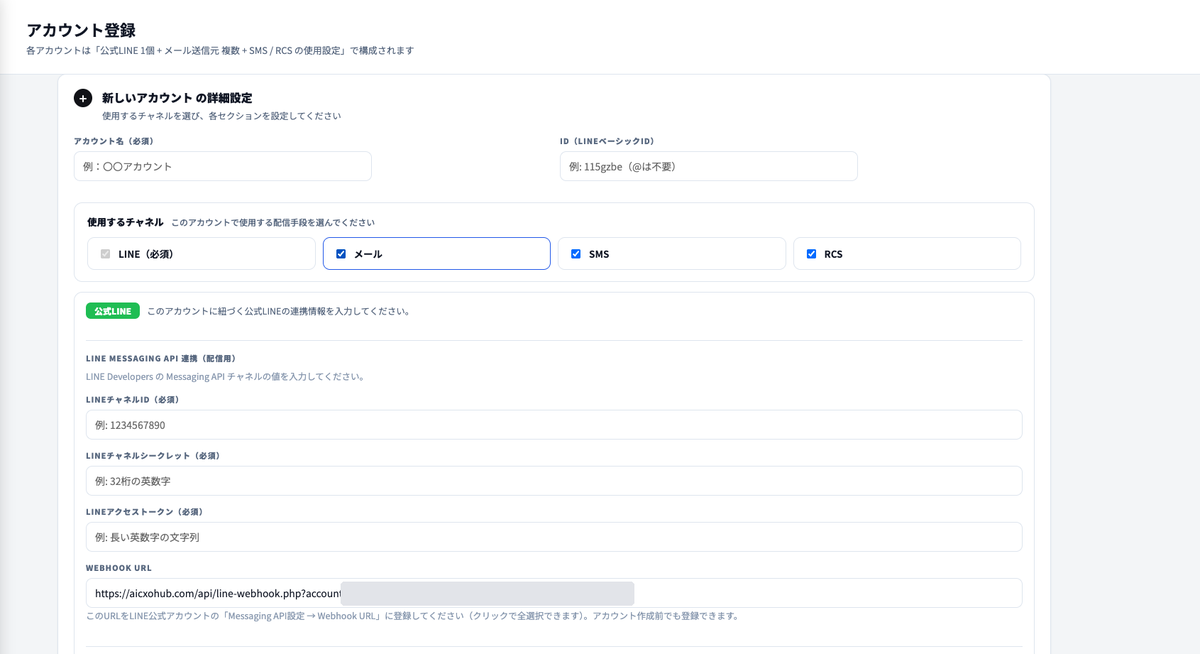Click the LINEアクセストークン input field
1200x654 pixels.
click(554, 537)
